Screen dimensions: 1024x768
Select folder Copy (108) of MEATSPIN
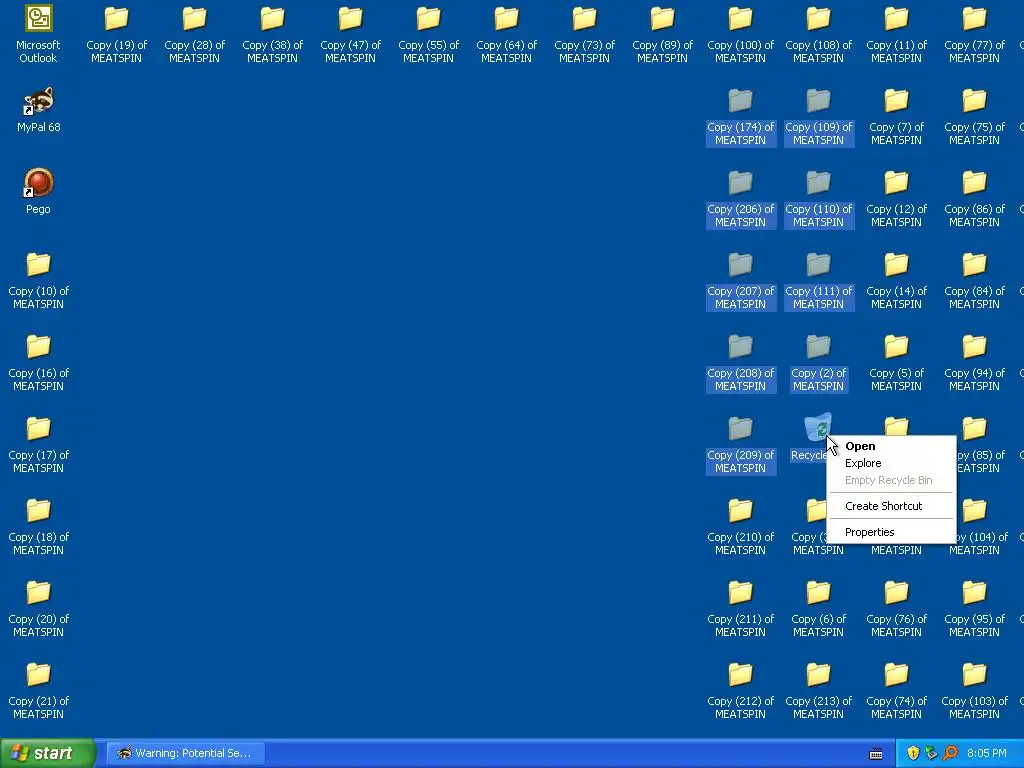818,34
